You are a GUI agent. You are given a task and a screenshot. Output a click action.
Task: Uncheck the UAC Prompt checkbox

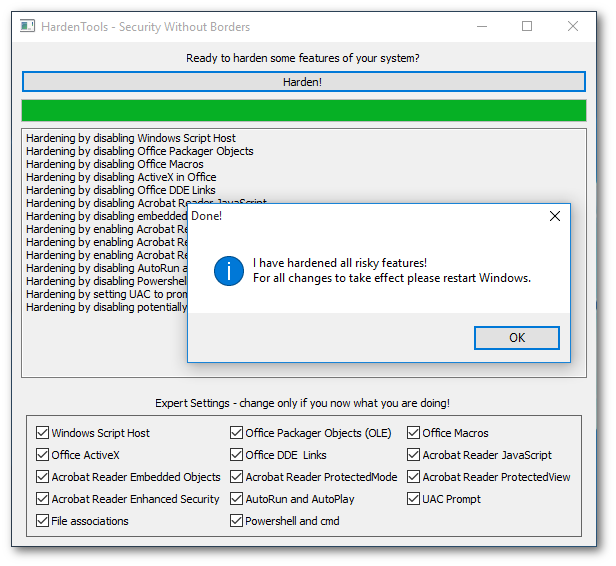[x=413, y=498]
